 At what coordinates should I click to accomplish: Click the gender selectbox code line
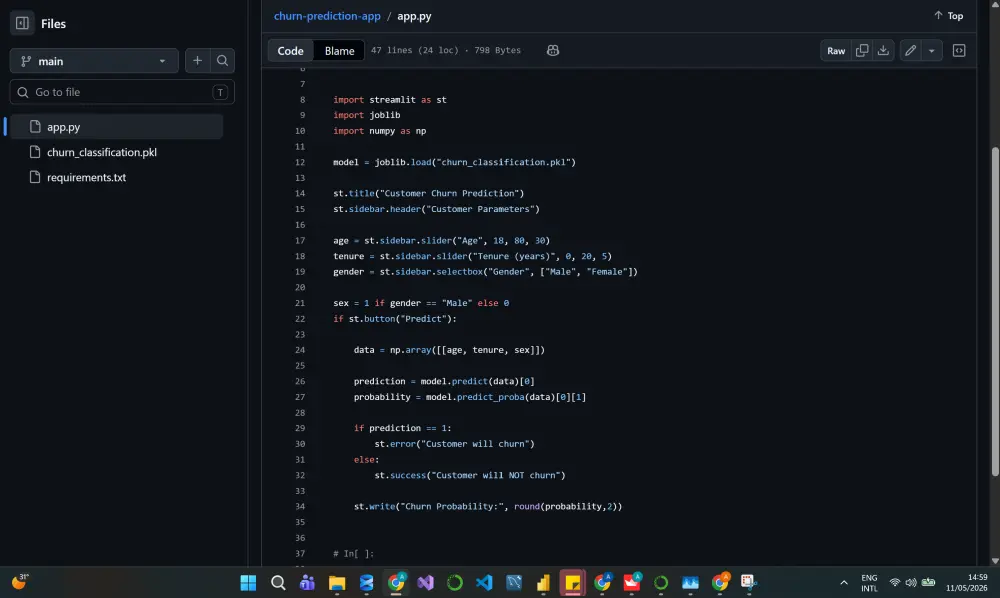pos(485,272)
